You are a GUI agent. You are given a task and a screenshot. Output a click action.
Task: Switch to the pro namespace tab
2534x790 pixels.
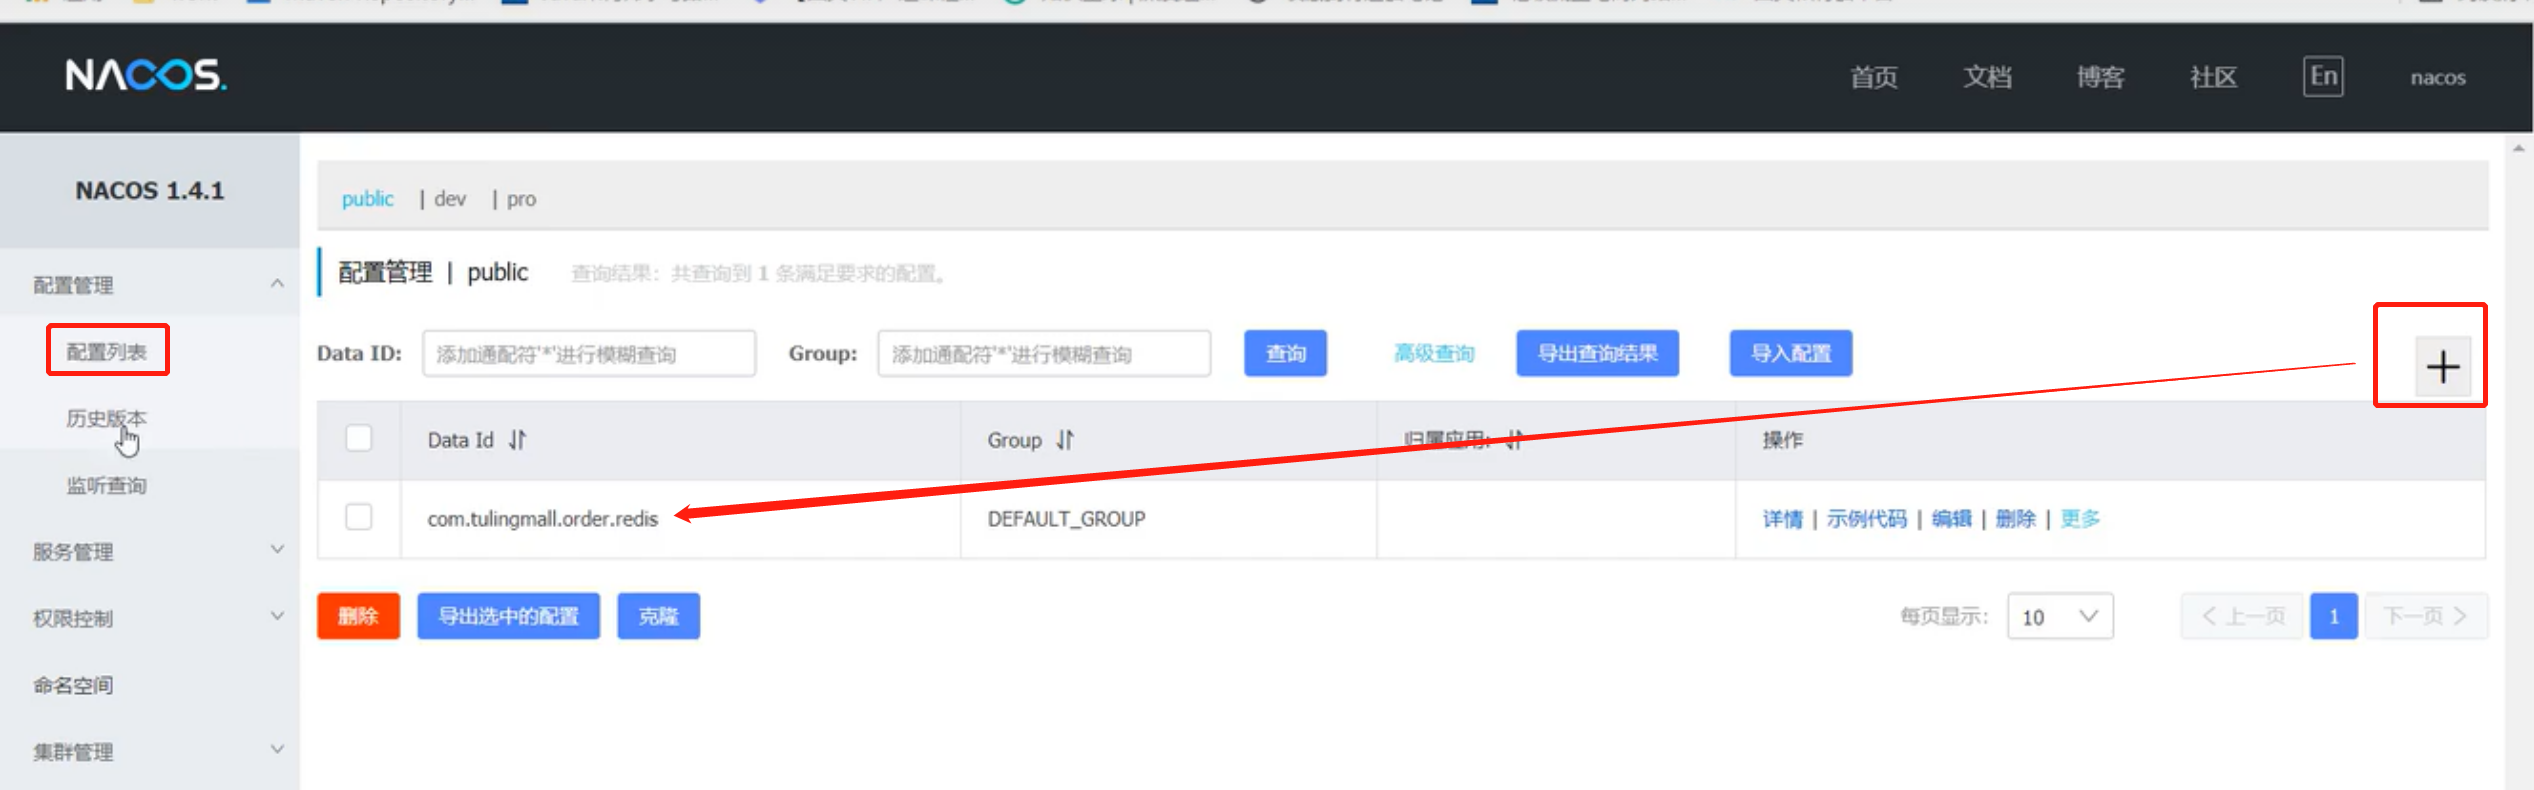(x=521, y=198)
